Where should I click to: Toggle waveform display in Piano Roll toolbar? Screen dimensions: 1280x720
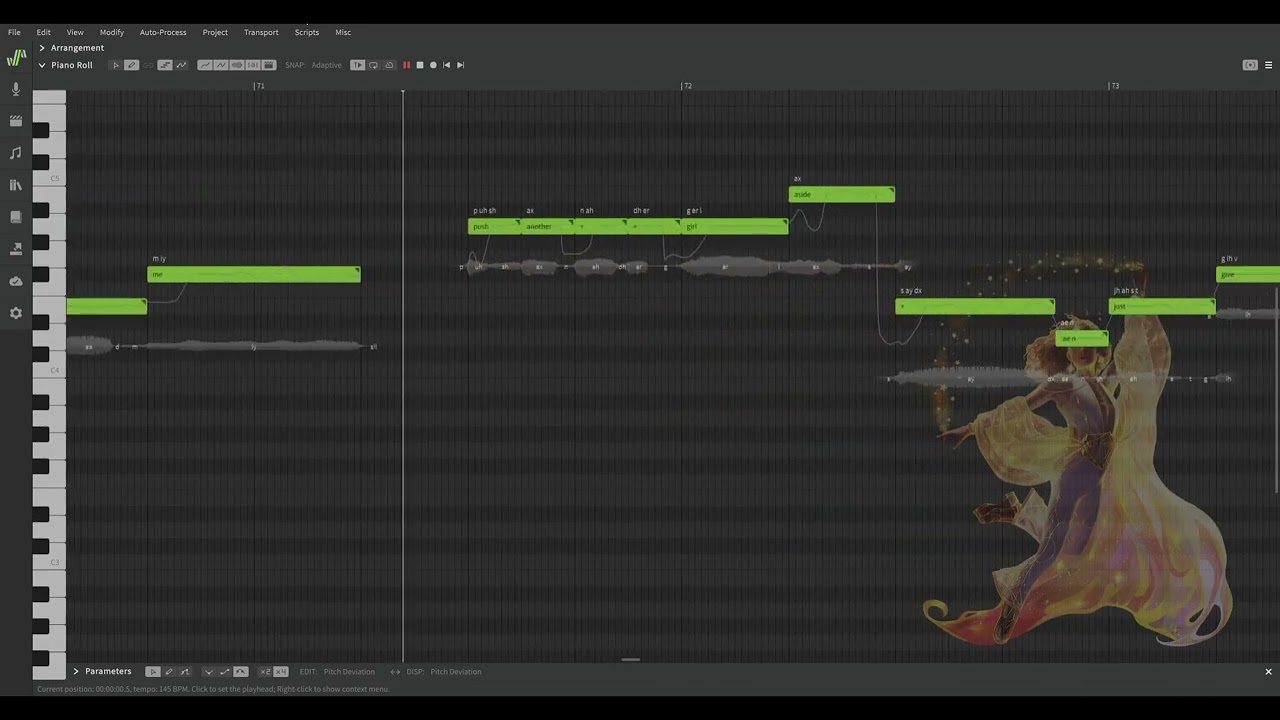click(x=237, y=65)
